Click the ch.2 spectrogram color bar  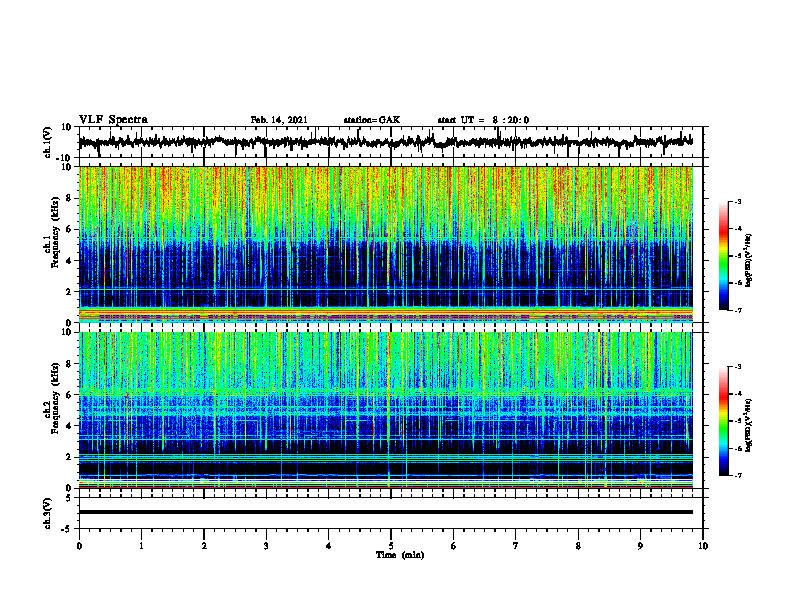click(x=723, y=421)
